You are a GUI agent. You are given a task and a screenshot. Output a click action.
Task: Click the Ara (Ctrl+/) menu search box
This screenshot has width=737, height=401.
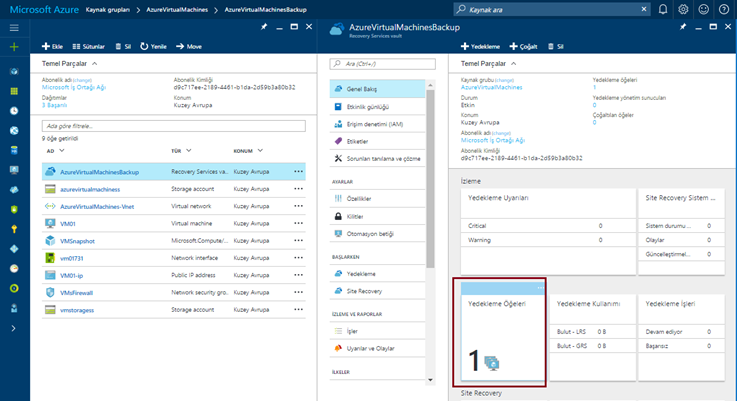pos(383,64)
